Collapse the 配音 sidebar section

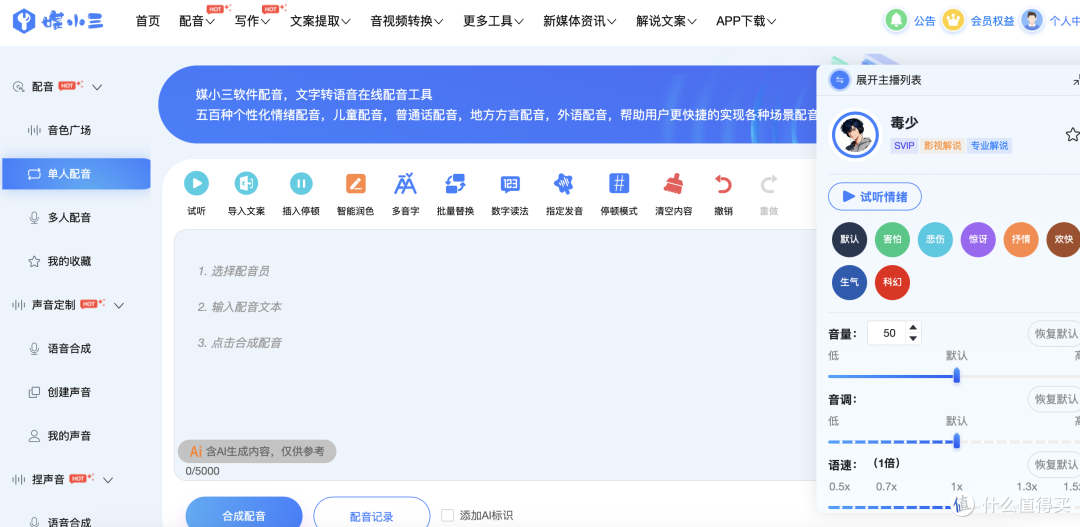[97, 87]
